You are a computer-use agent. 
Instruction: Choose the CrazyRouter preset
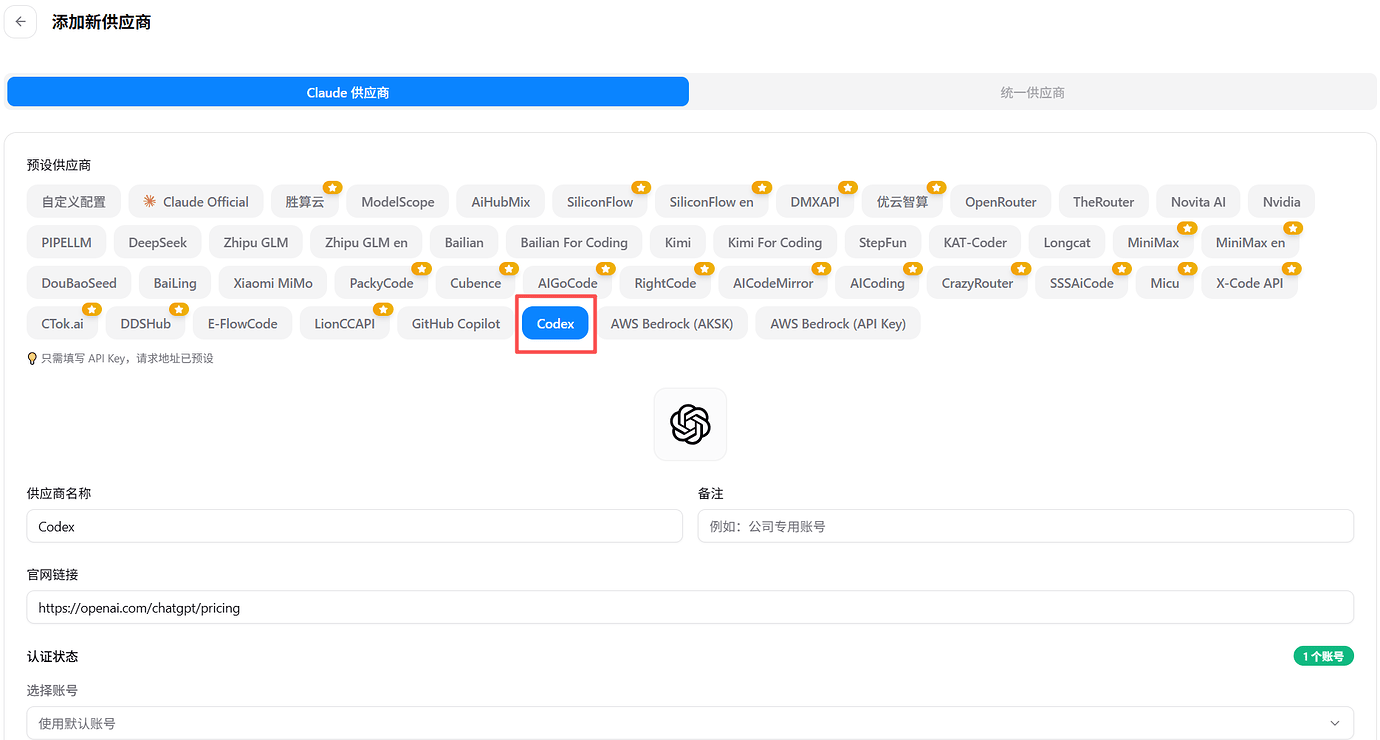[x=977, y=283]
